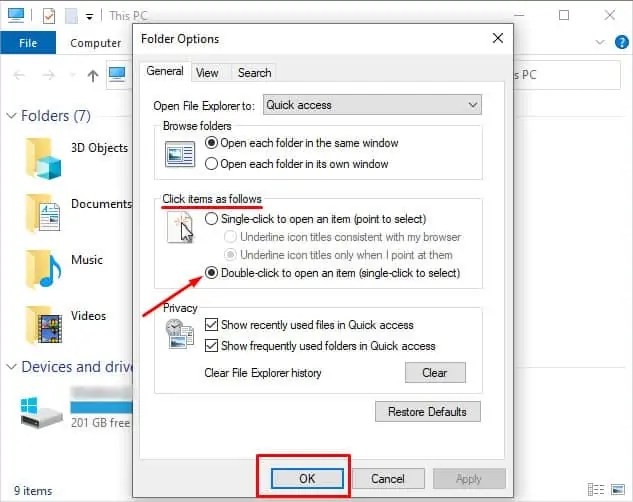Viewport: 633px width, 502px height.
Task: Collapse the Folders (7) group
Action: click(x=11, y=116)
